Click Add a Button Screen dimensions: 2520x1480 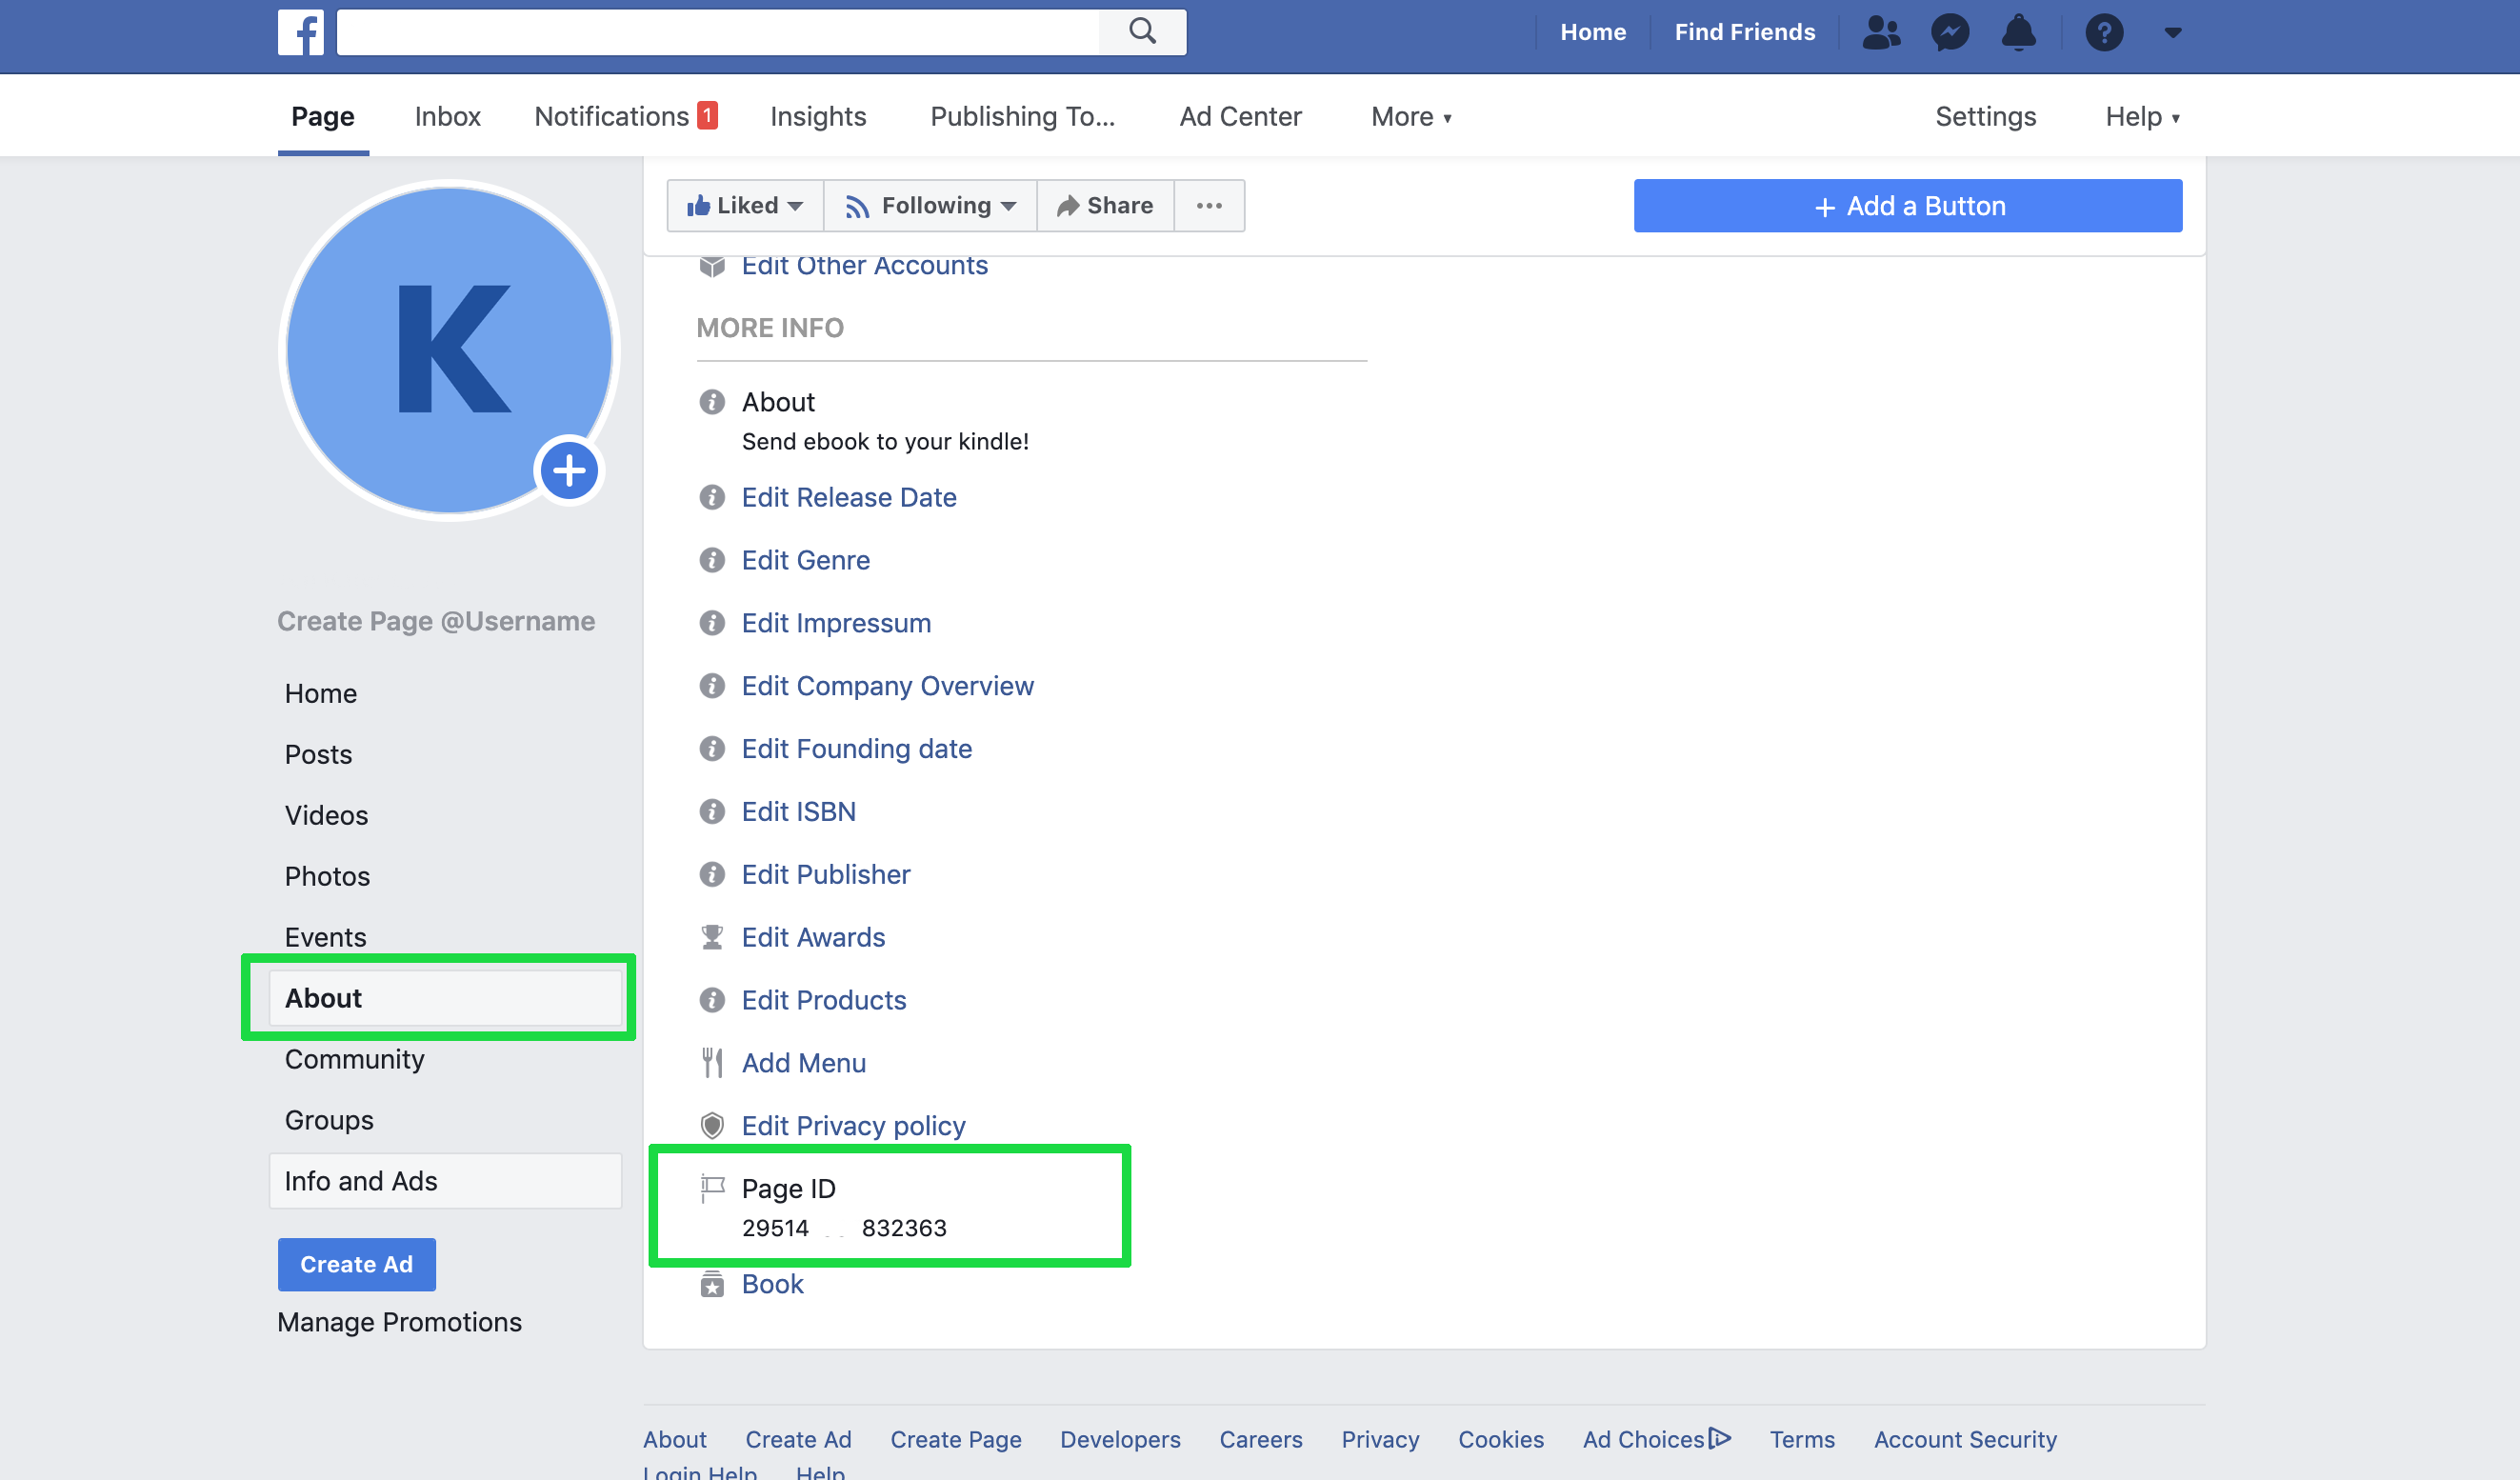click(1908, 205)
